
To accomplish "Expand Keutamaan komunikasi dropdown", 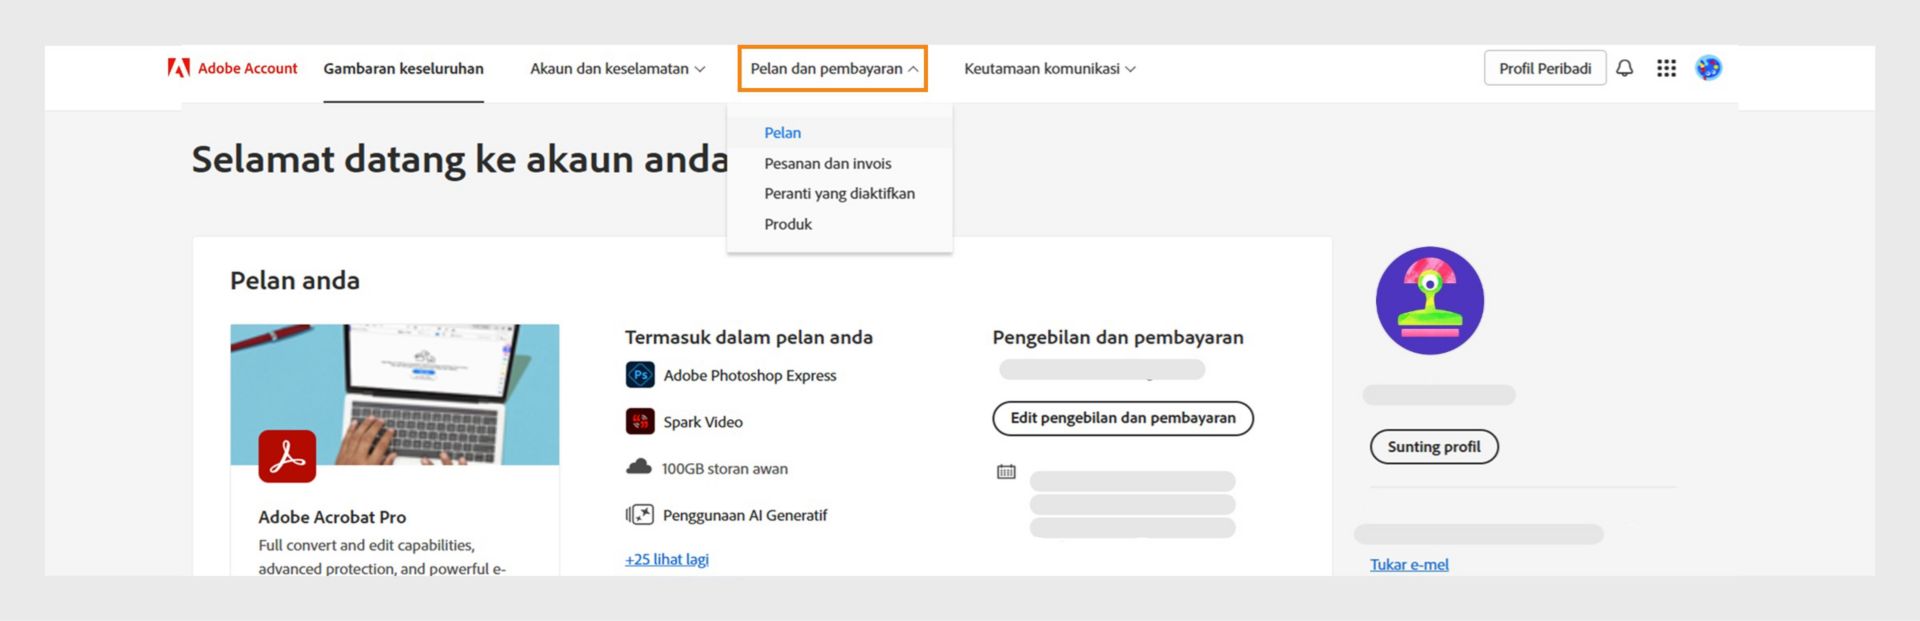I will pyautogui.click(x=1049, y=69).
